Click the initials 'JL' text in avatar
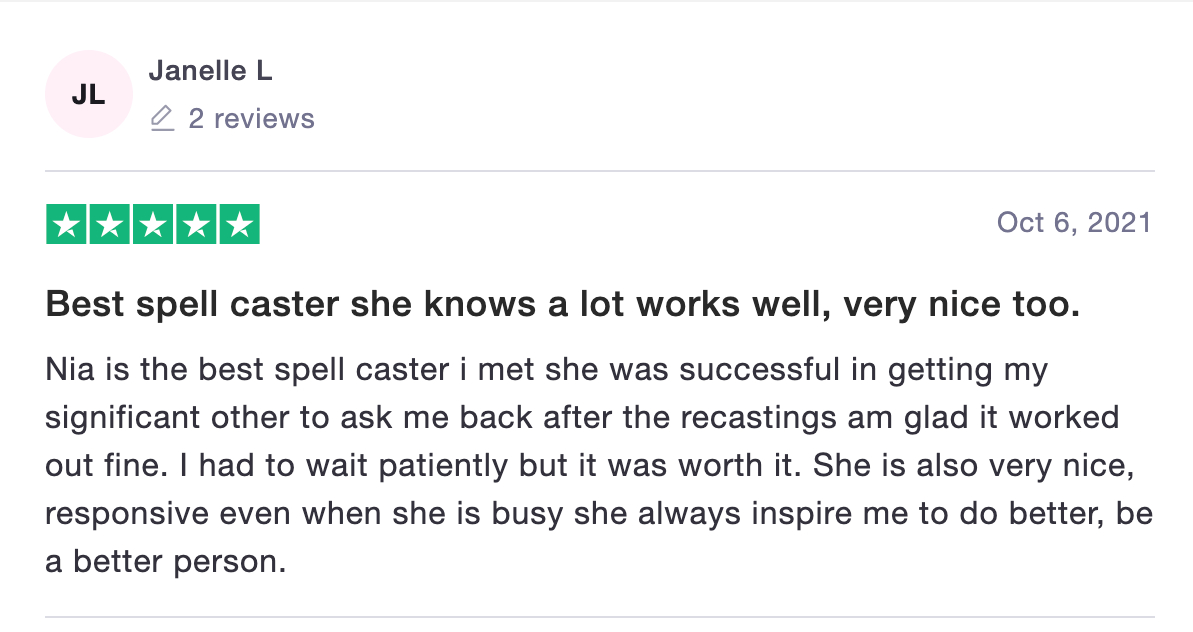 click(89, 94)
